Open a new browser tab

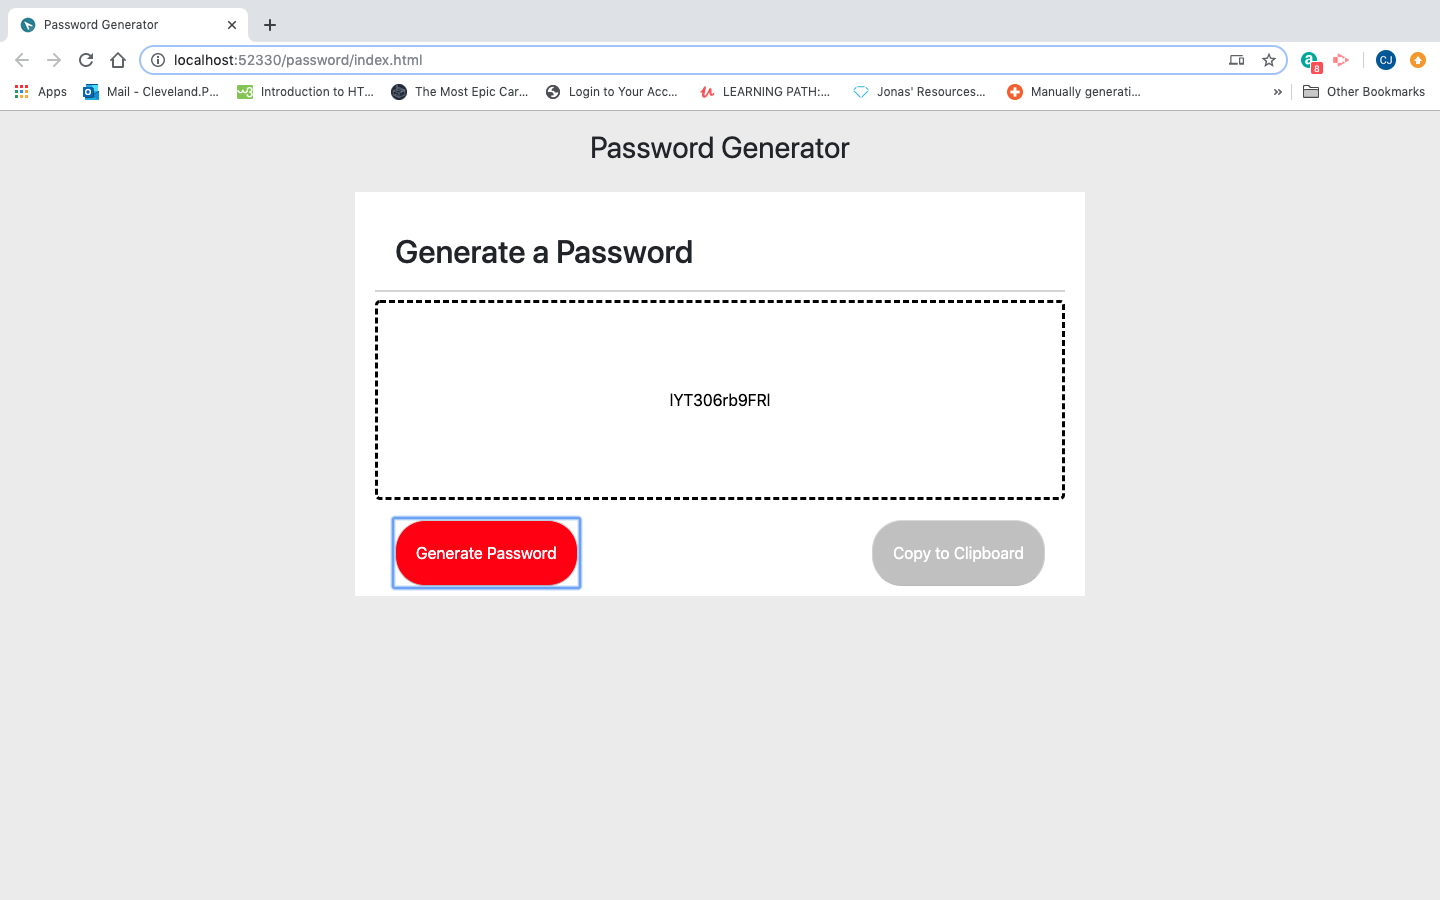coord(268,24)
